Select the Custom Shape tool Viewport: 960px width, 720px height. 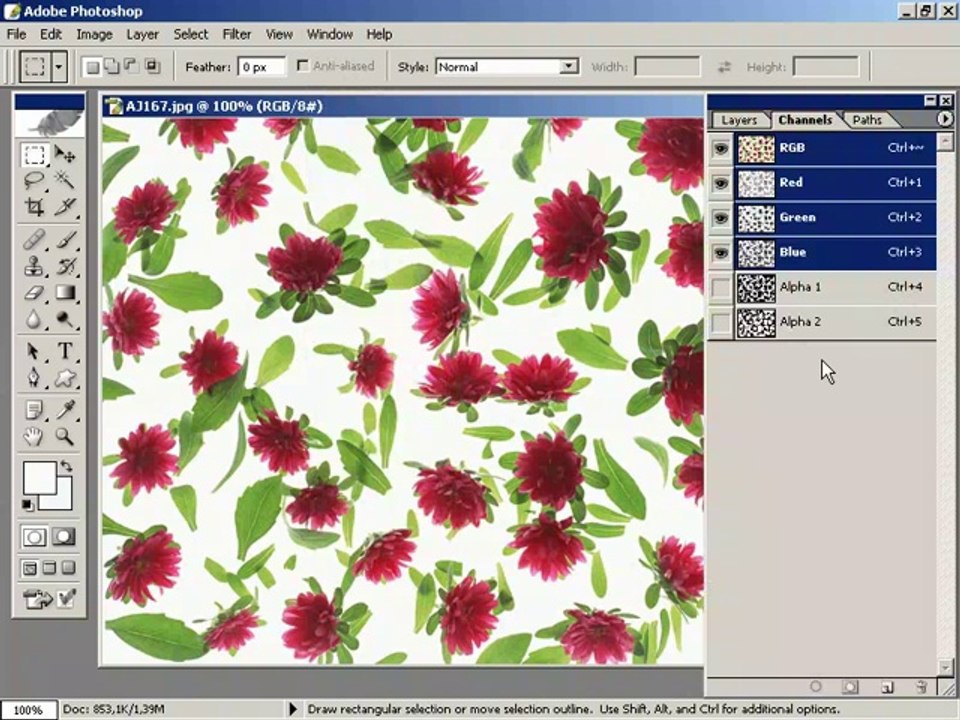click(65, 377)
